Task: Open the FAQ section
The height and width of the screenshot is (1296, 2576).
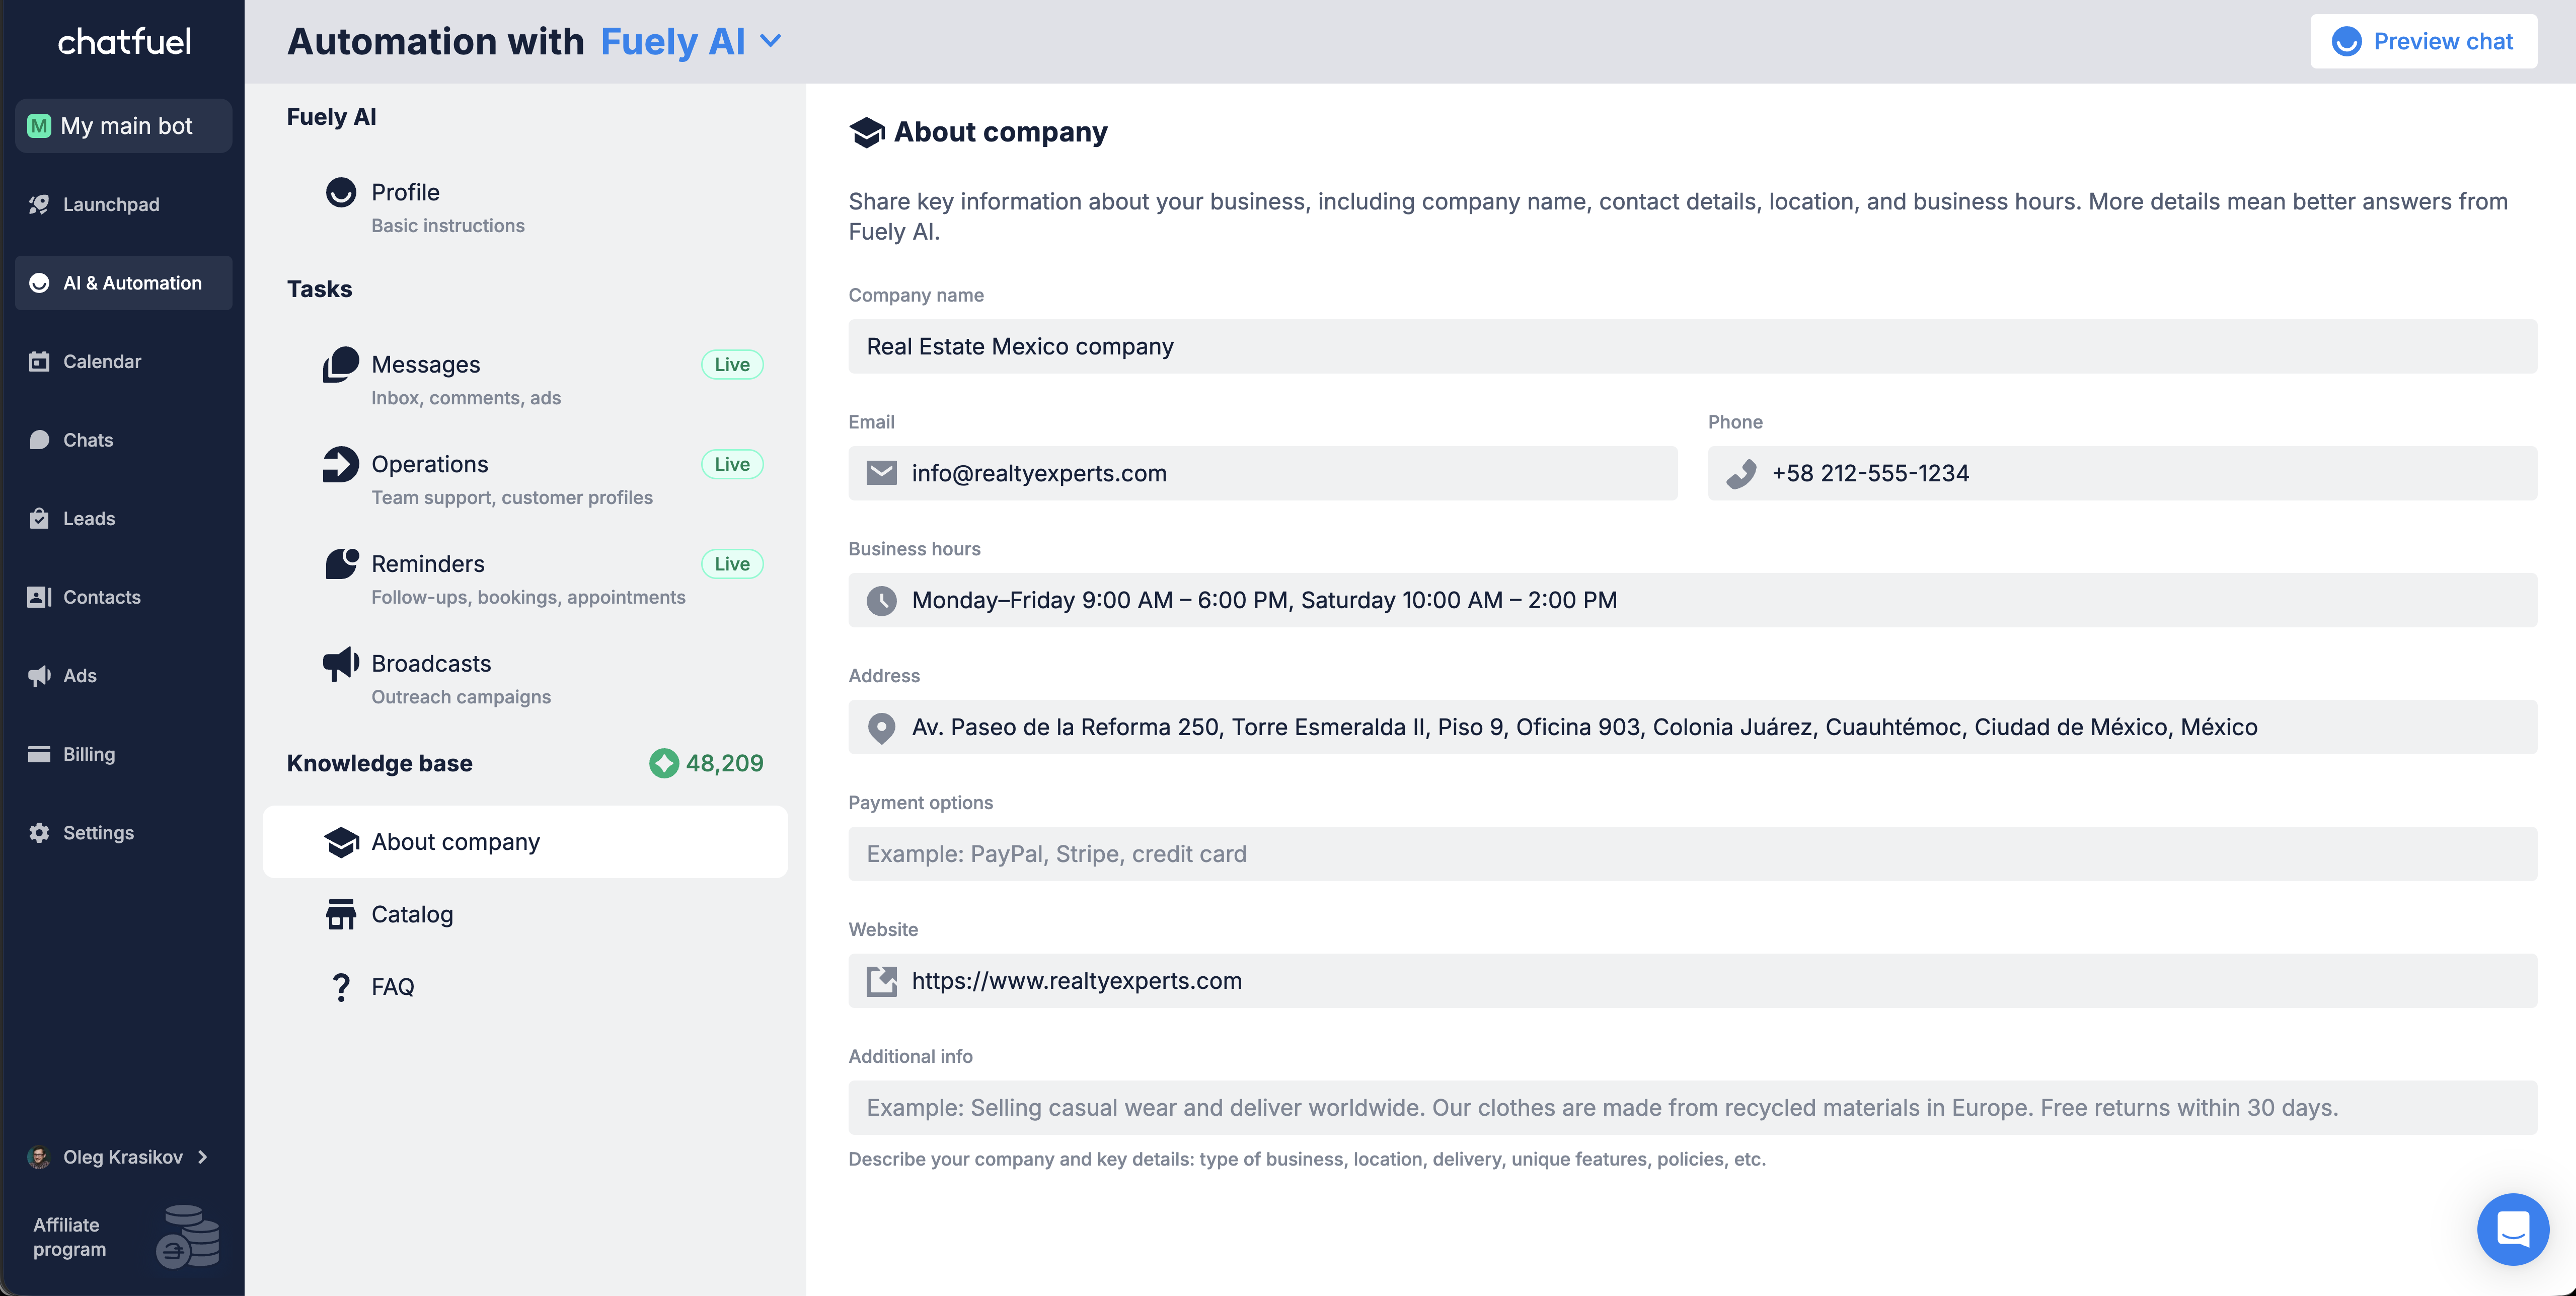Action: pyautogui.click(x=392, y=987)
